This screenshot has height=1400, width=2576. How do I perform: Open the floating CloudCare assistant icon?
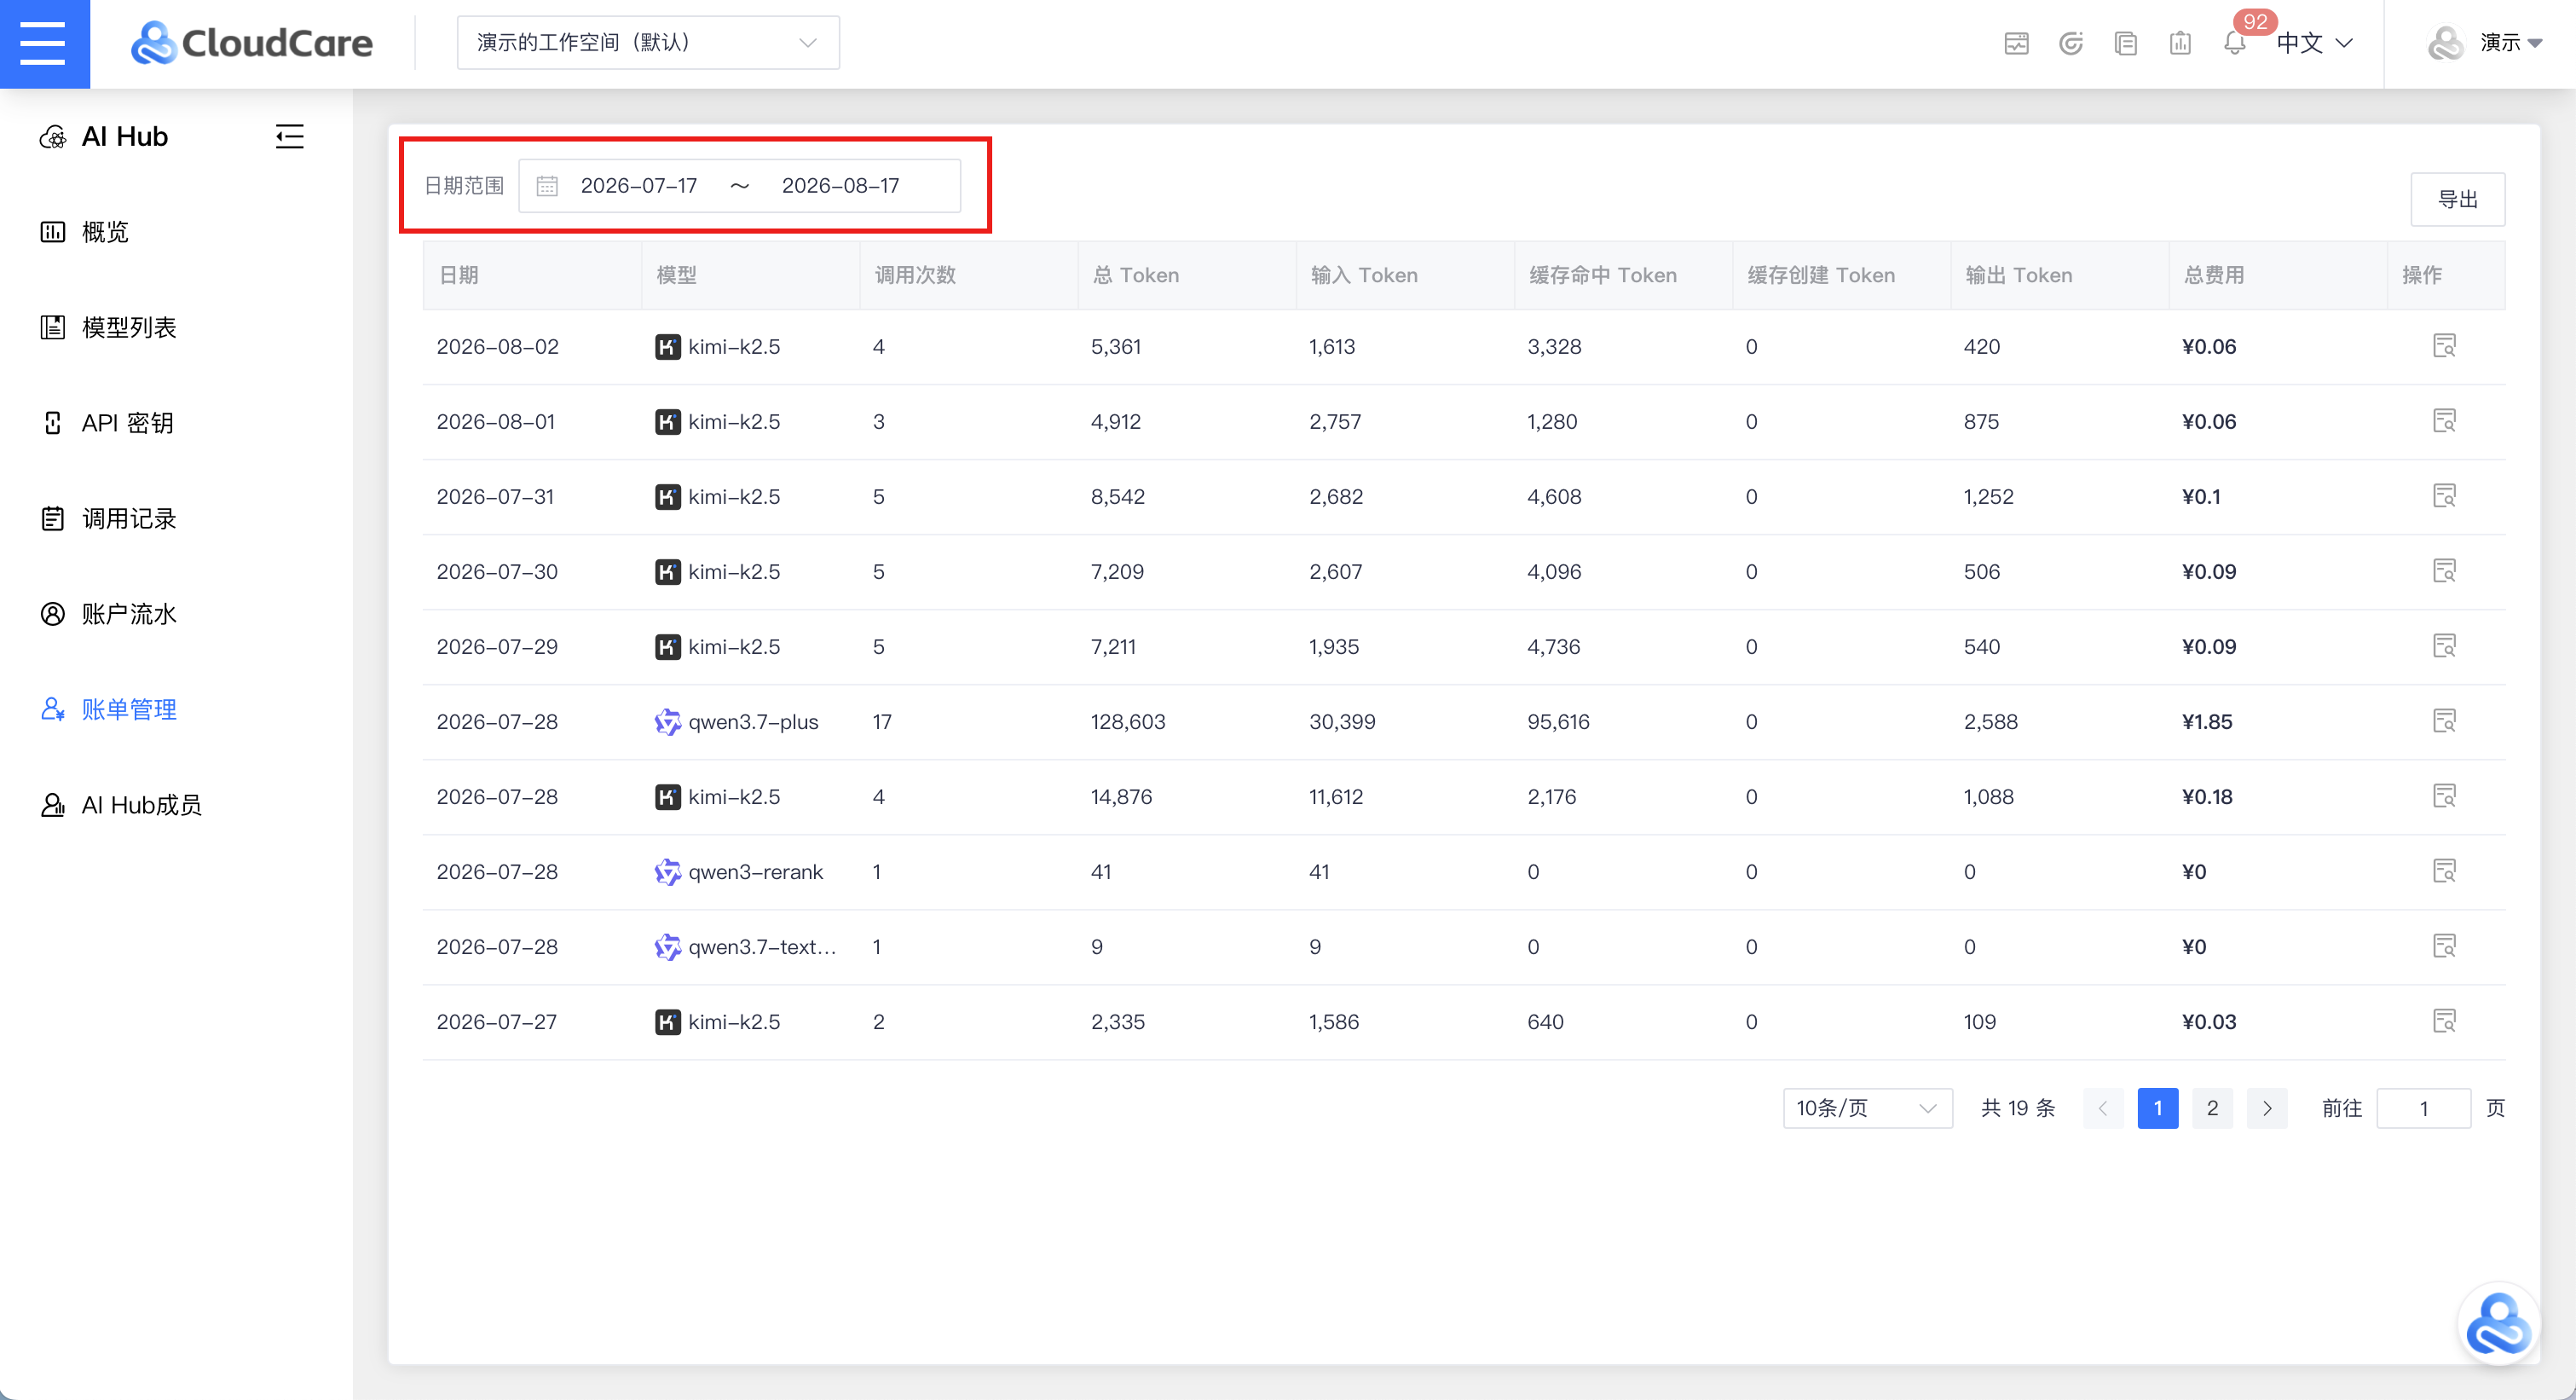(2498, 1324)
